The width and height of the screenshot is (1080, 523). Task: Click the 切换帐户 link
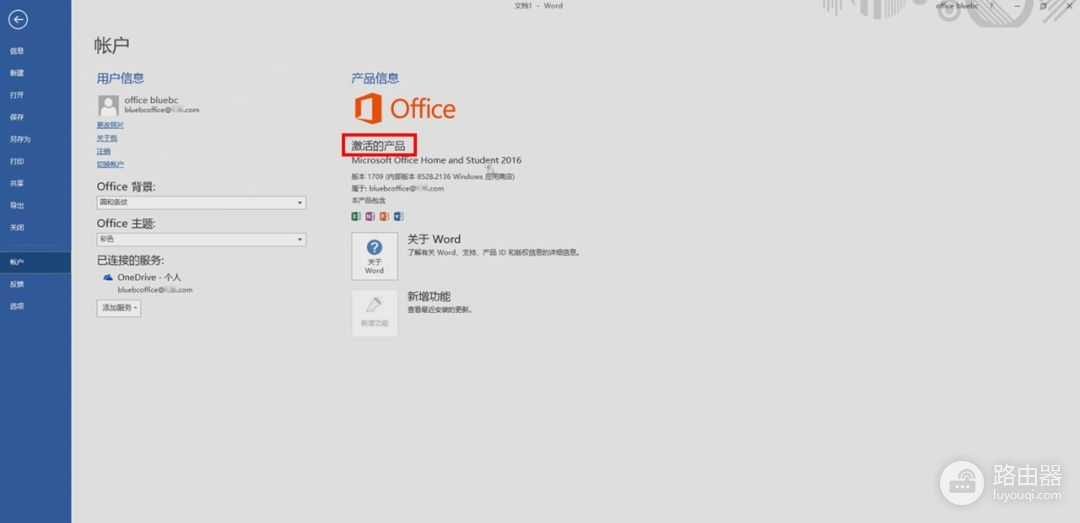click(110, 165)
